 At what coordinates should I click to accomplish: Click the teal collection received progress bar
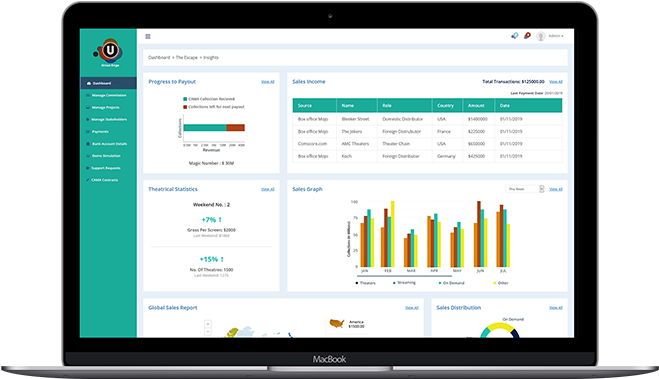pos(205,128)
